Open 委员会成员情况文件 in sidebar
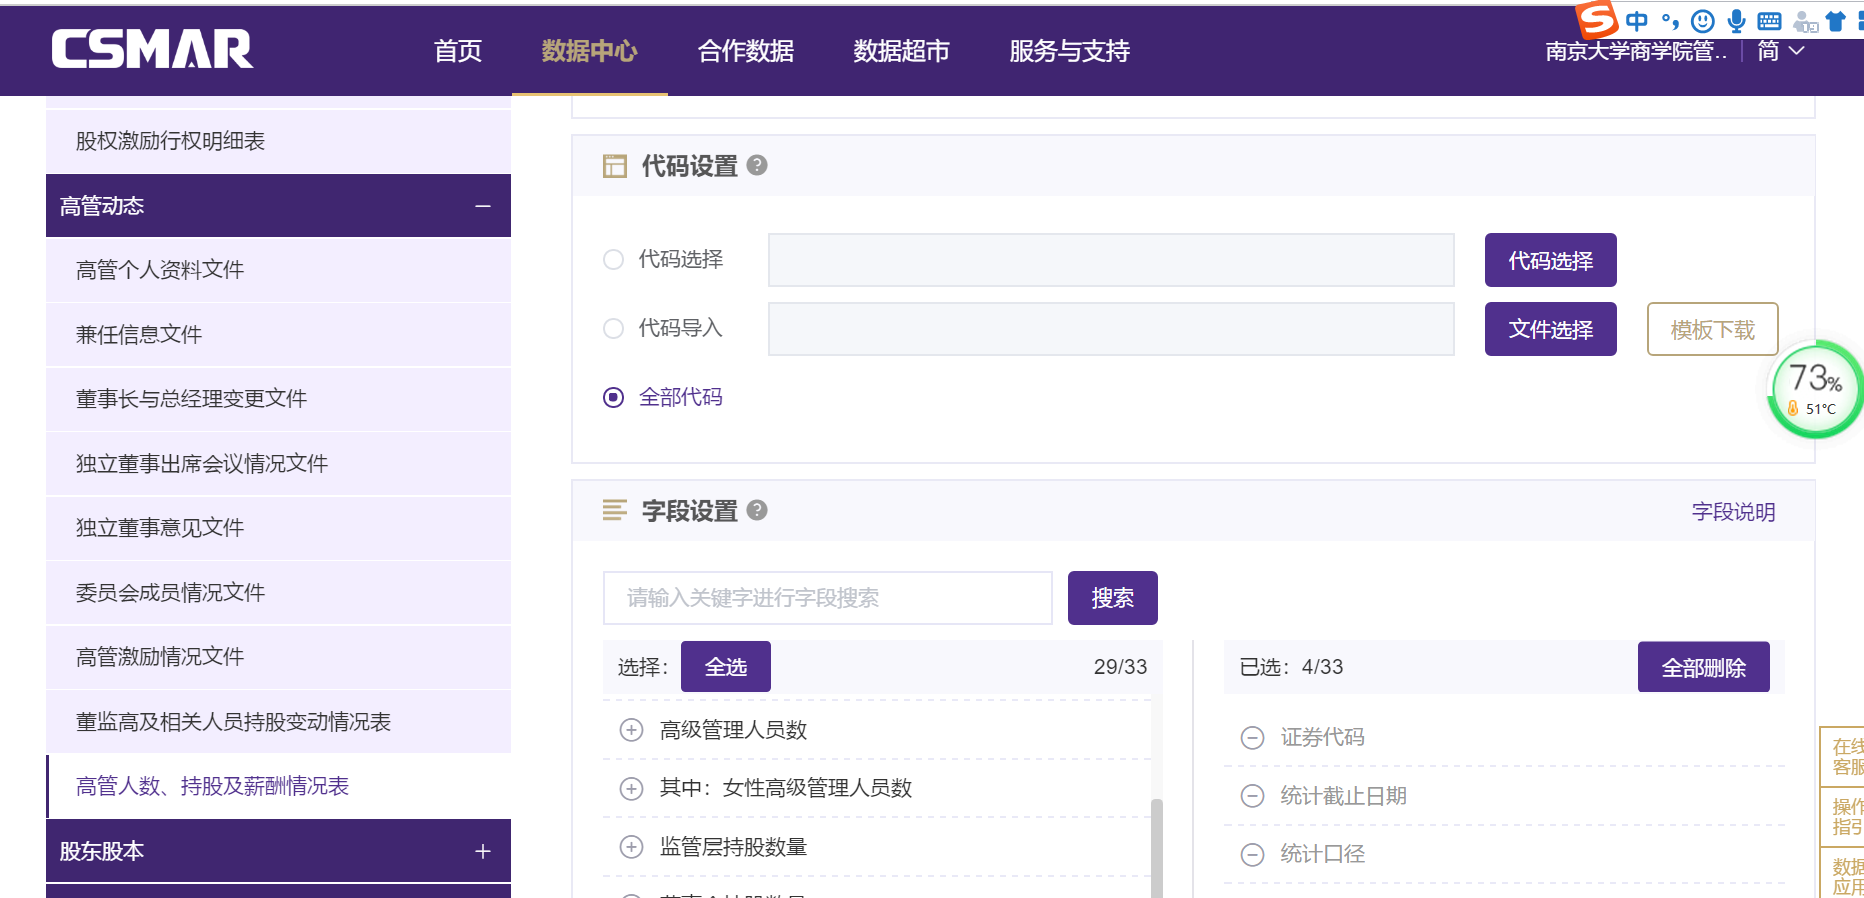The image size is (1864, 898). coord(278,593)
